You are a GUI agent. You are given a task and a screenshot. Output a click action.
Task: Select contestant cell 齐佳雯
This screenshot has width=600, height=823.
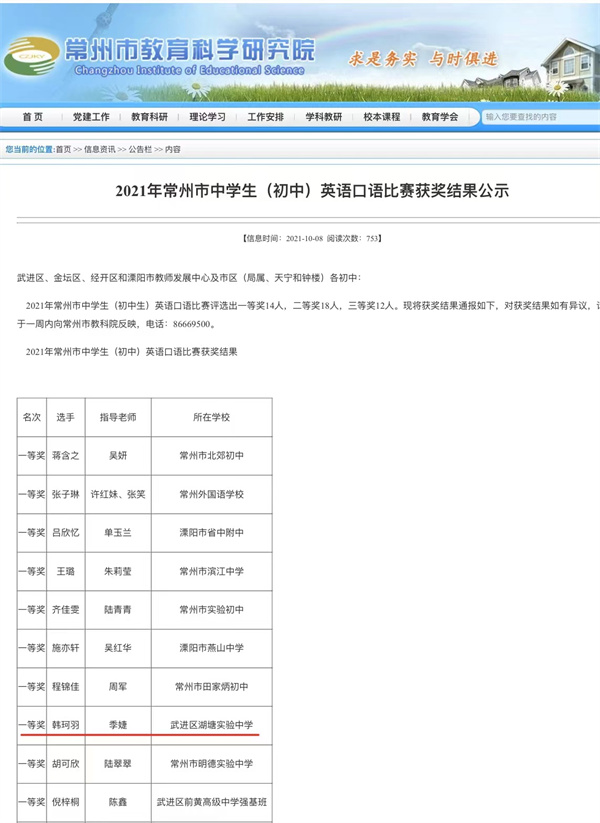pyautogui.click(x=66, y=610)
